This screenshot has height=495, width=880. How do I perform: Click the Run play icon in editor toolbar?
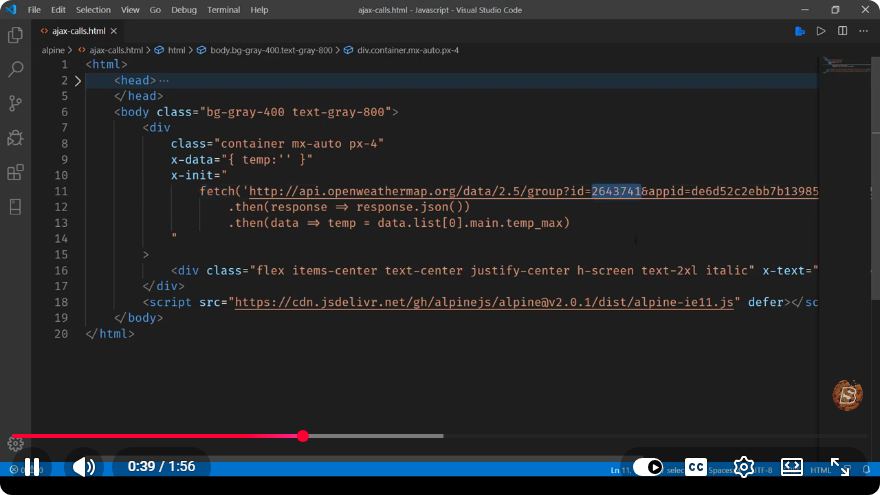coord(821,31)
